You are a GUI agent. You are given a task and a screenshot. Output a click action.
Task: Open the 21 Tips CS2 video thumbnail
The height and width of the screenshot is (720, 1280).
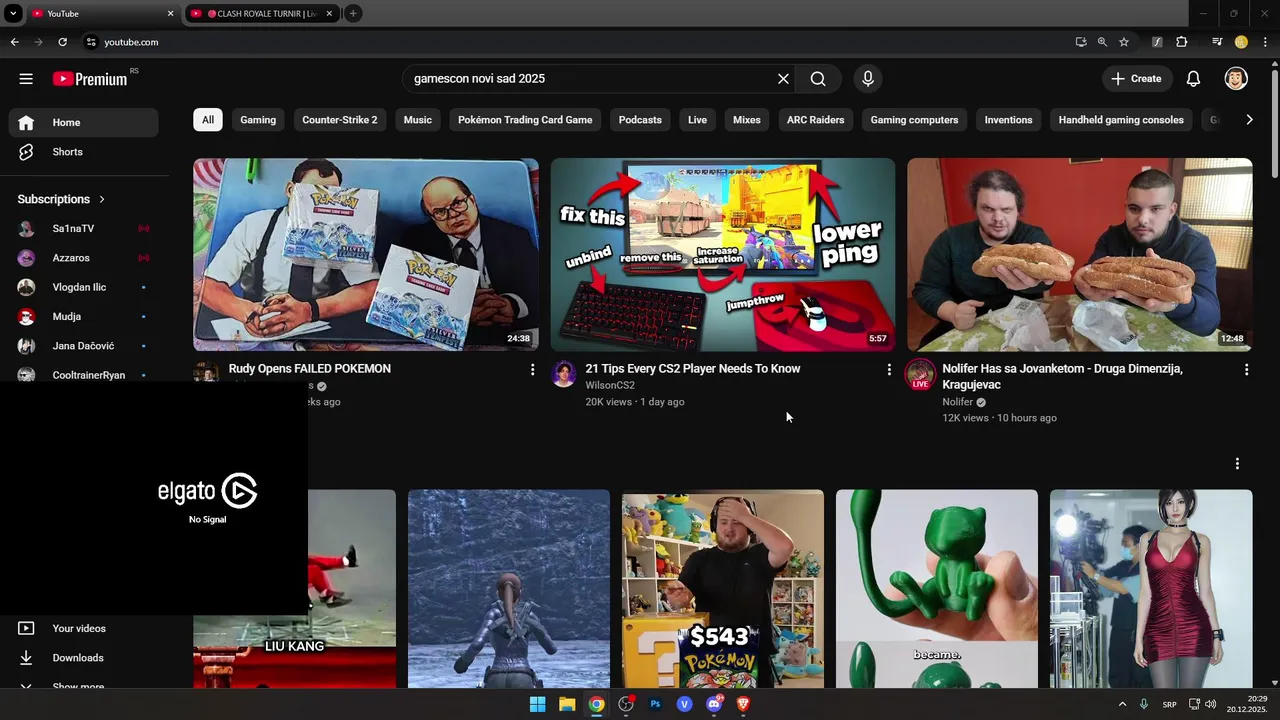click(723, 254)
